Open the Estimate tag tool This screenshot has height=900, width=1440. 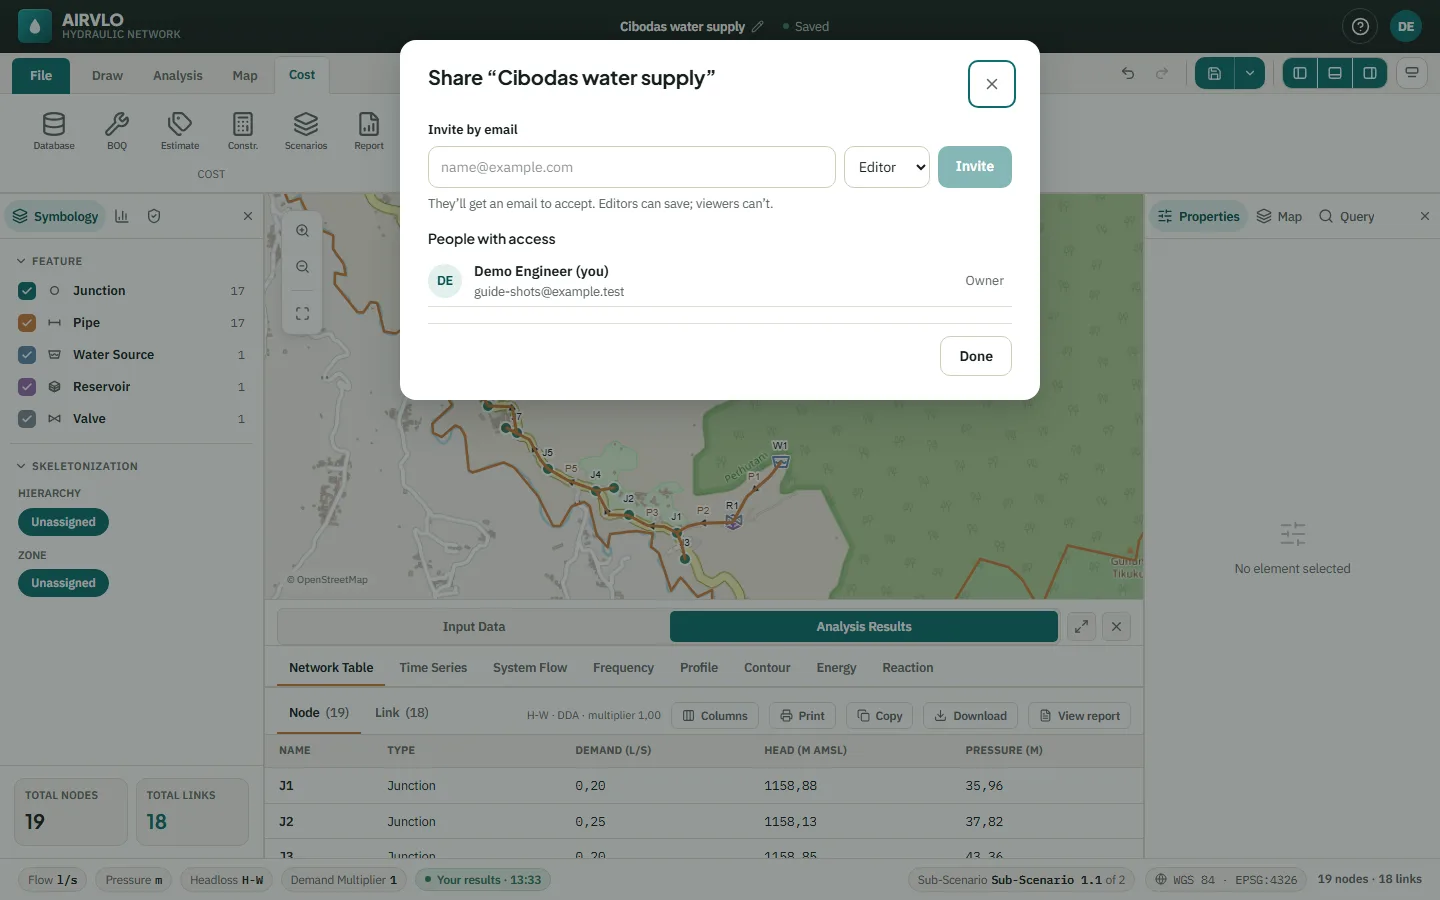pyautogui.click(x=180, y=131)
